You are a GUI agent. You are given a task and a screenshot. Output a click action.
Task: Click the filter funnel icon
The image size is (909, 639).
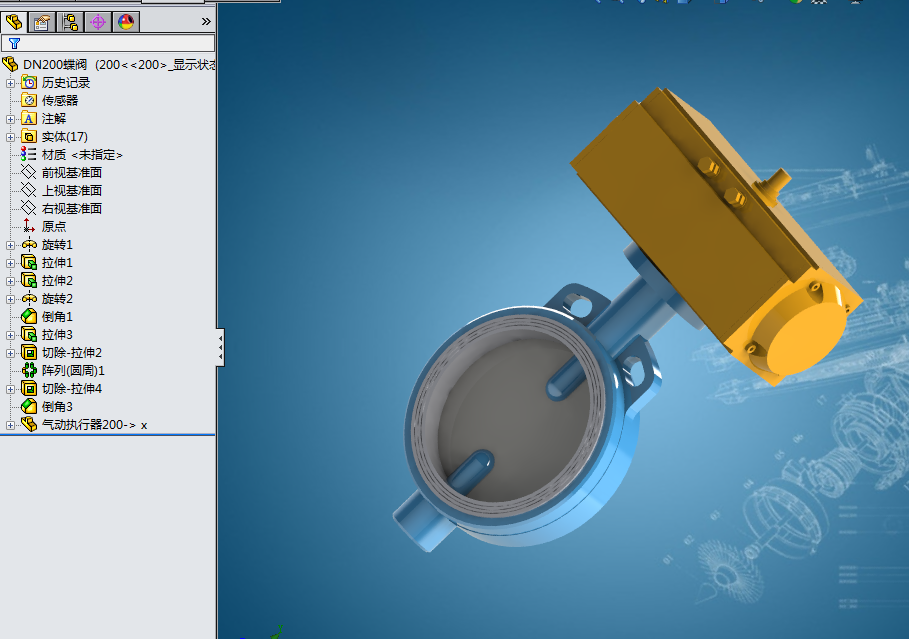tap(14, 43)
